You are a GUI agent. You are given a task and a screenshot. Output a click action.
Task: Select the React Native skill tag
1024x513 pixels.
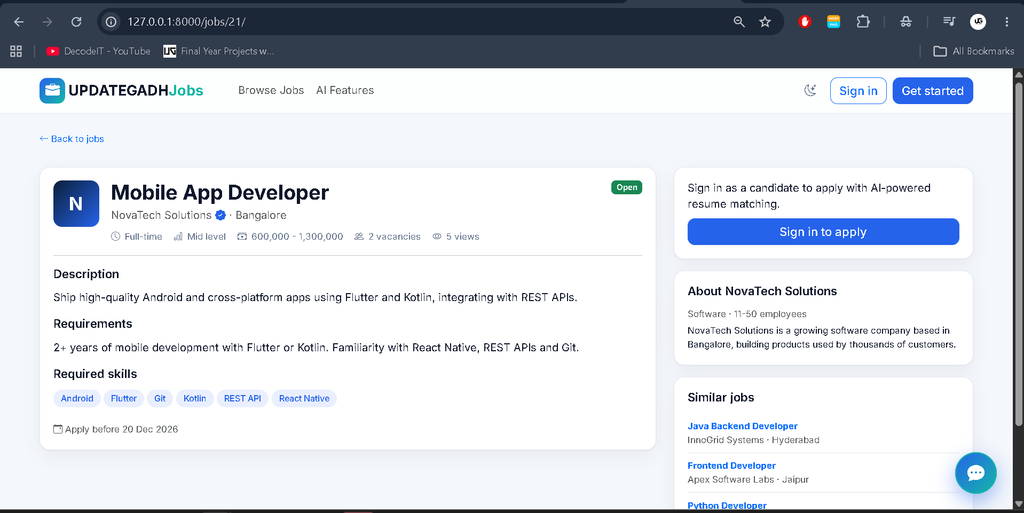304,398
